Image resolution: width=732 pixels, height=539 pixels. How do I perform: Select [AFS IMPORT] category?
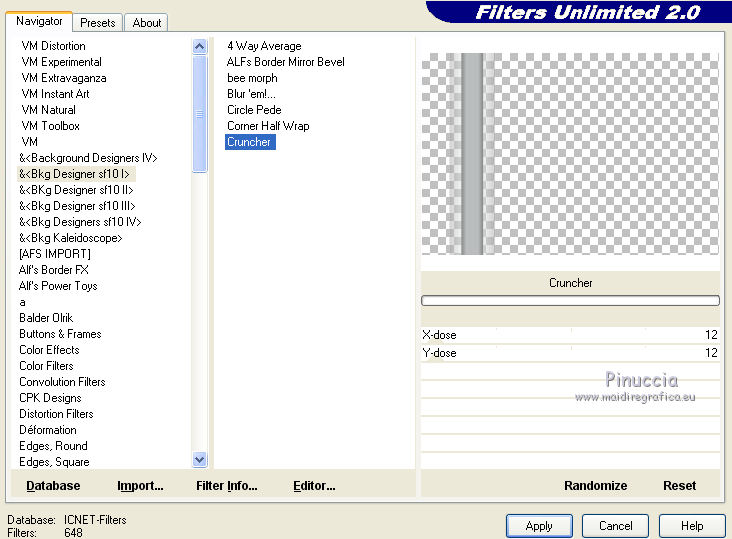pos(55,254)
